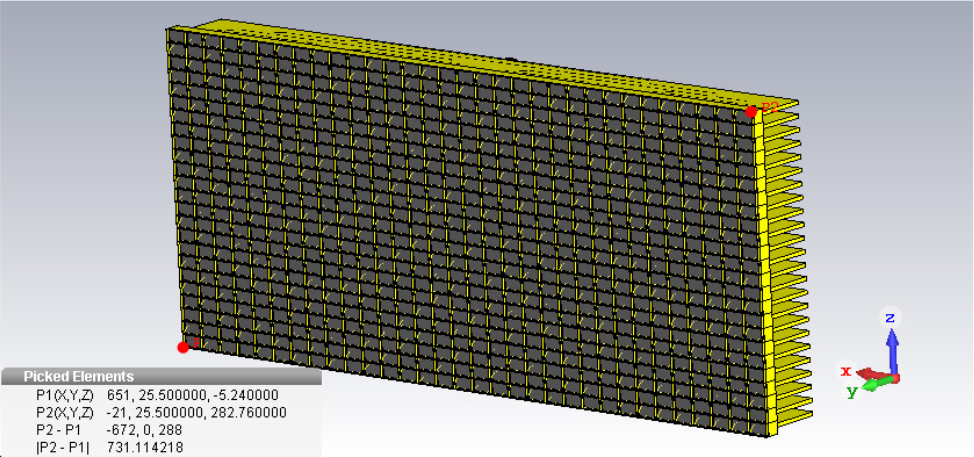Click the y label on the axis triad
This screenshot has height=457, width=974.
click(852, 391)
